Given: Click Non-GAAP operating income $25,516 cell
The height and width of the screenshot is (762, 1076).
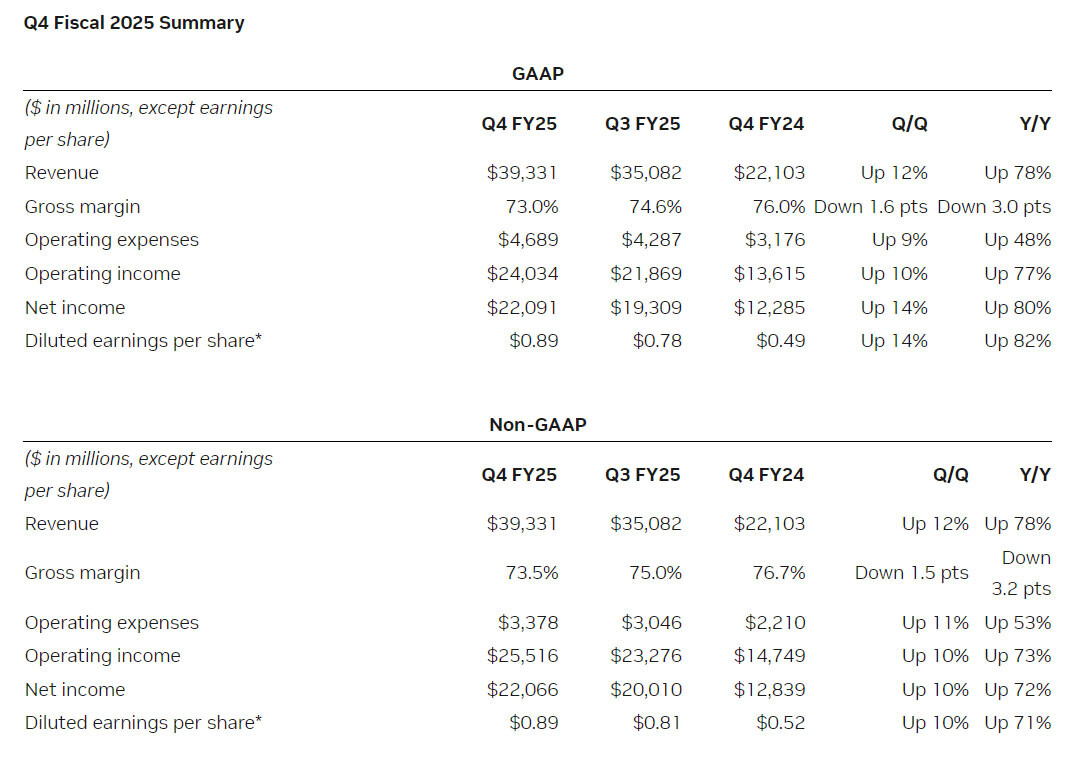Looking at the screenshot, I should point(522,656).
